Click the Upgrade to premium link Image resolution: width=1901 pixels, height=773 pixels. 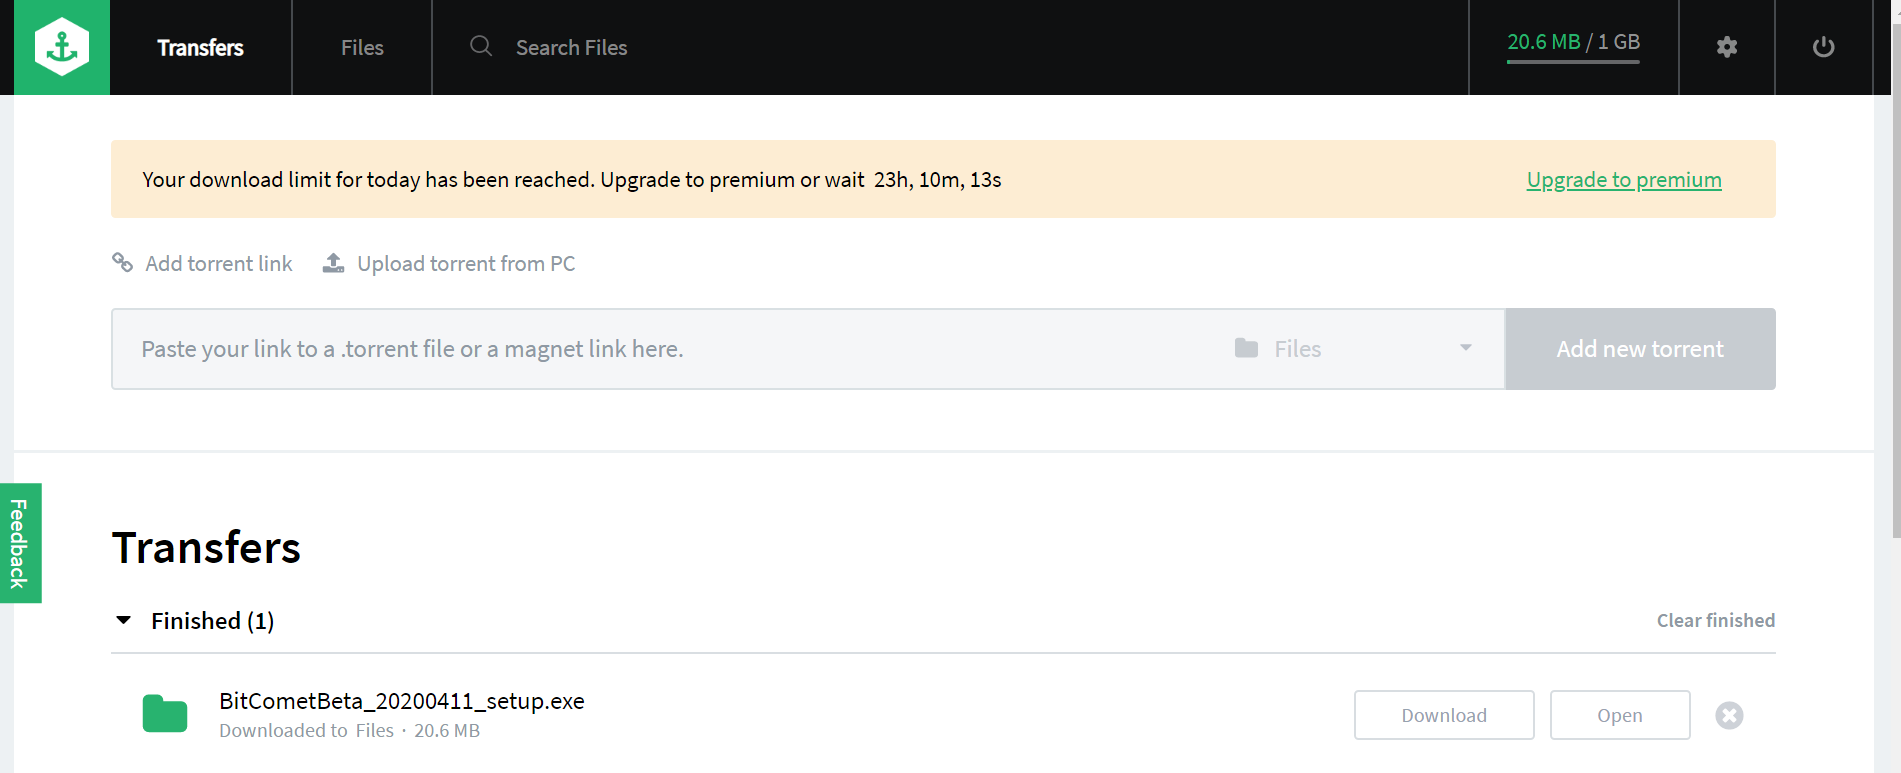point(1624,180)
